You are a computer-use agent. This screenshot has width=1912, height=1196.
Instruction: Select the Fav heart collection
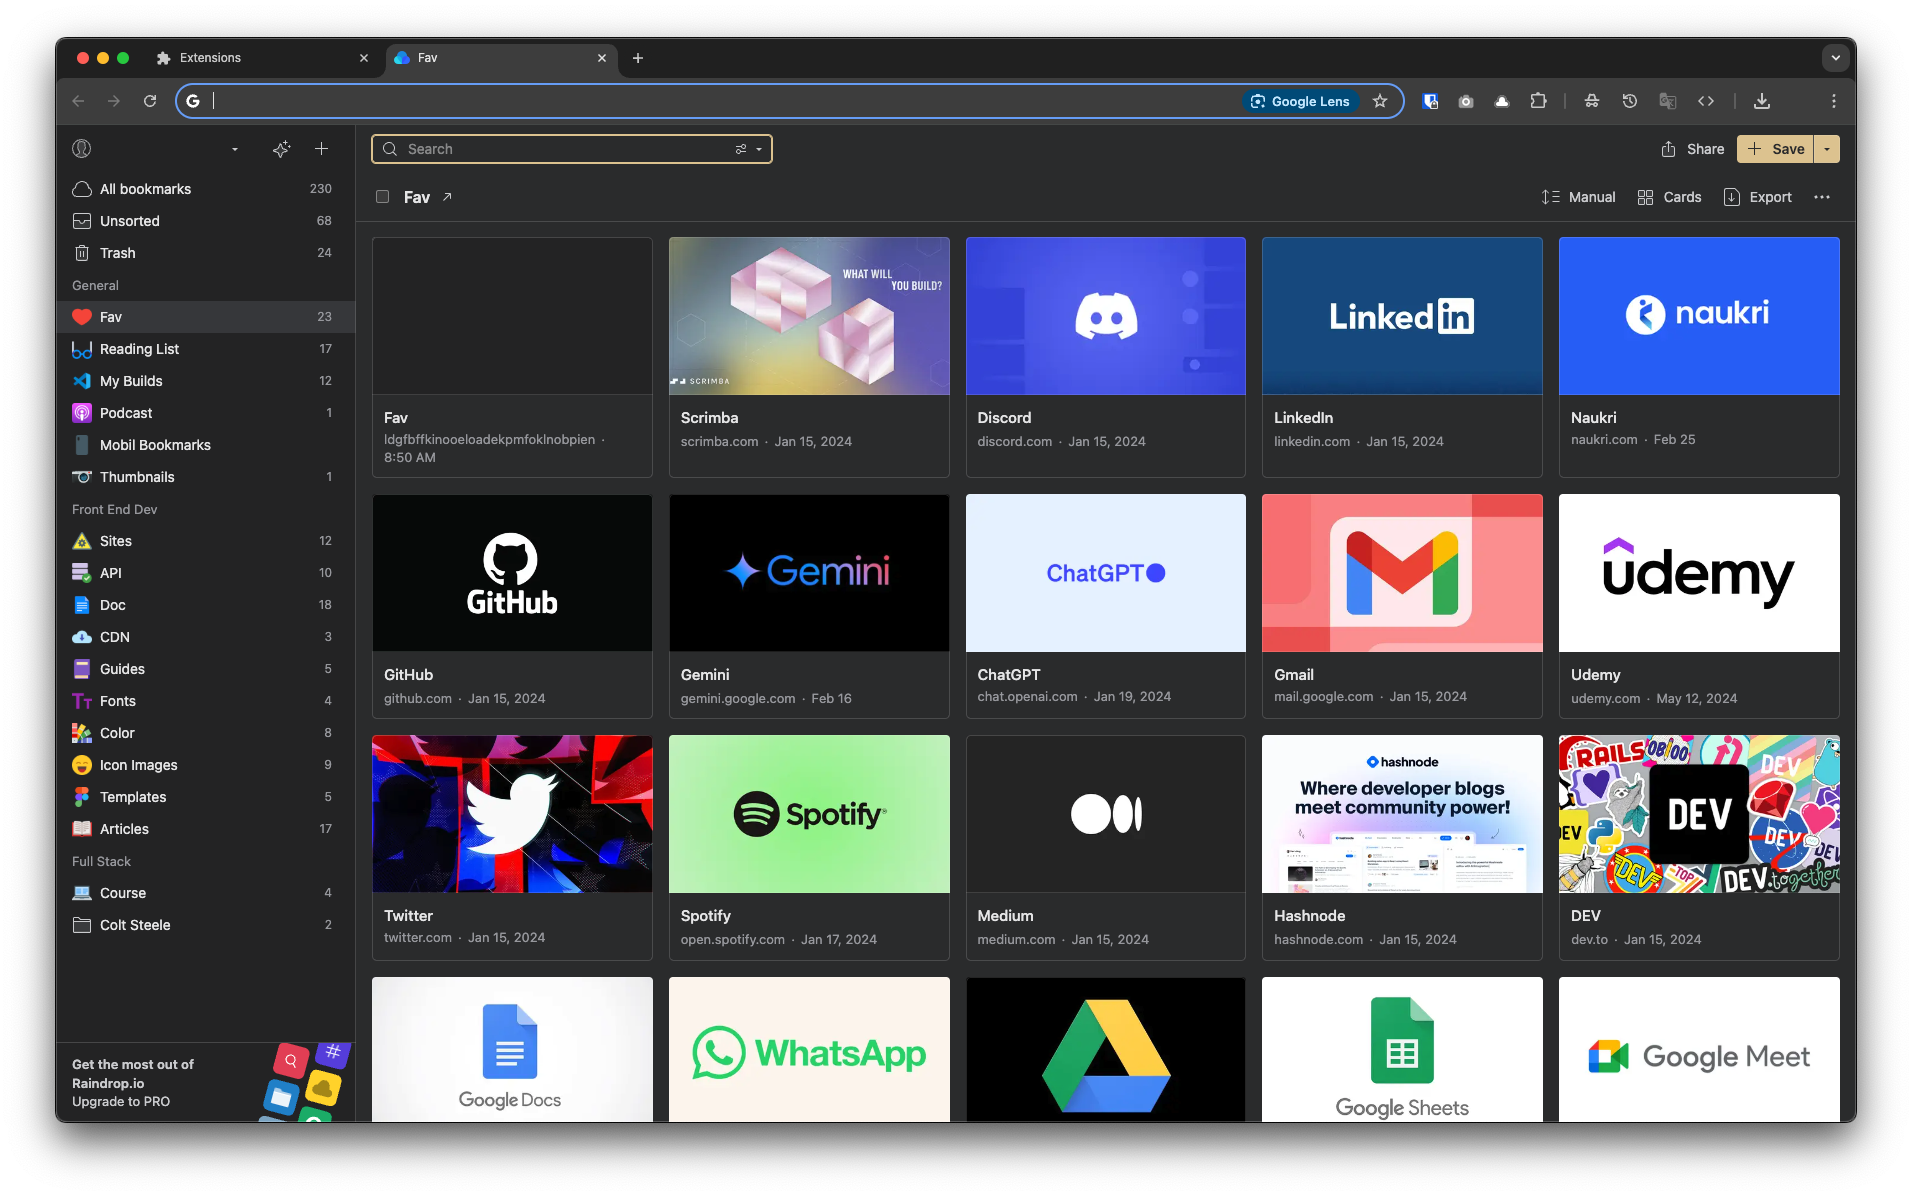click(x=205, y=317)
